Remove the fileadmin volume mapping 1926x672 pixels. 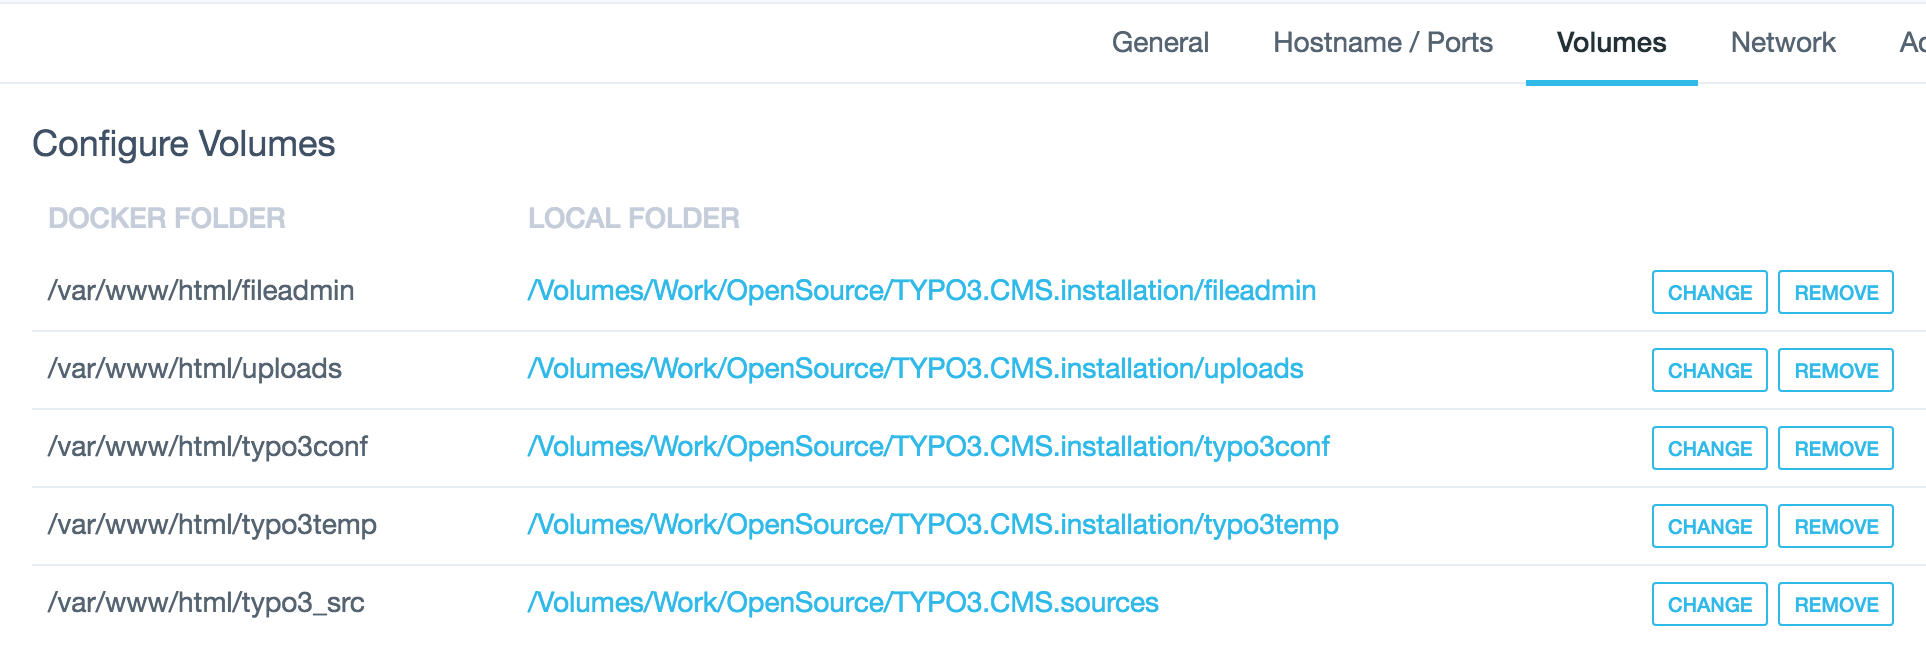pyautogui.click(x=1836, y=292)
